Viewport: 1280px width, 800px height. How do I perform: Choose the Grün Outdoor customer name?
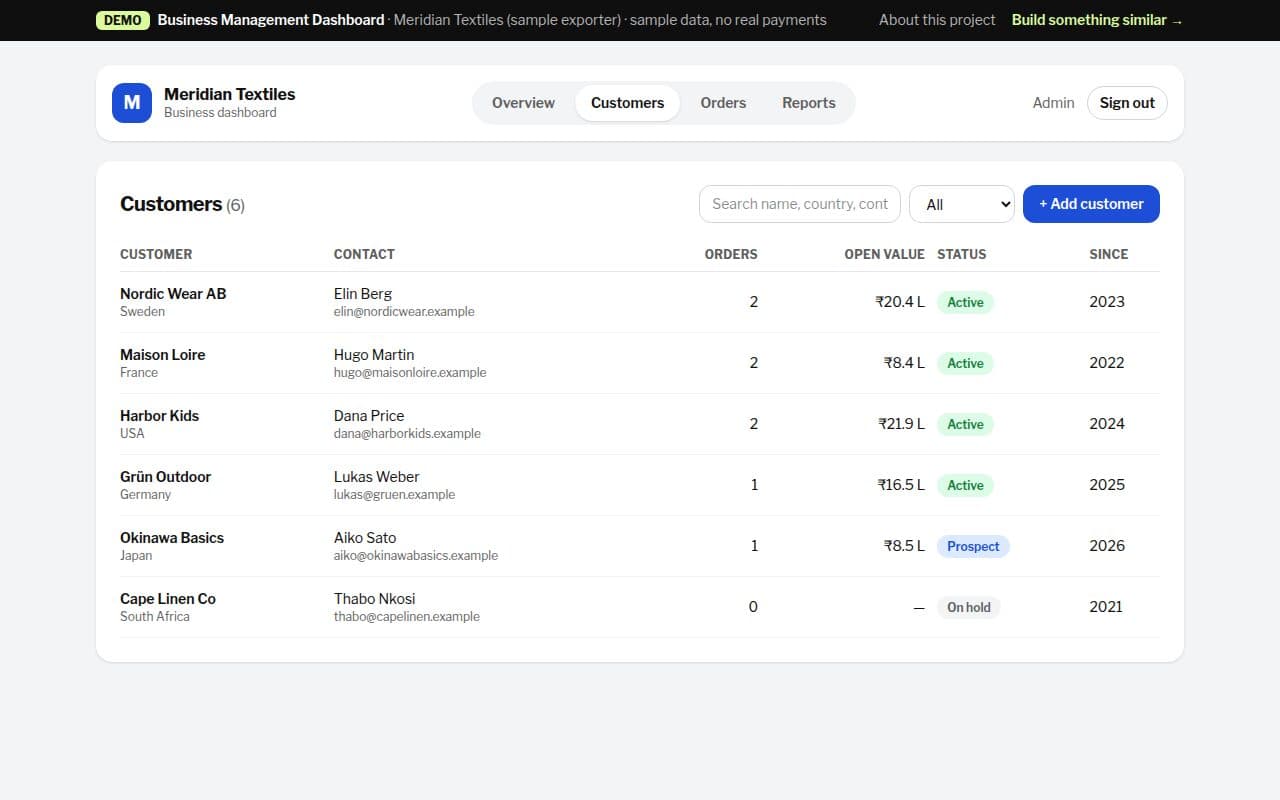[x=165, y=477]
